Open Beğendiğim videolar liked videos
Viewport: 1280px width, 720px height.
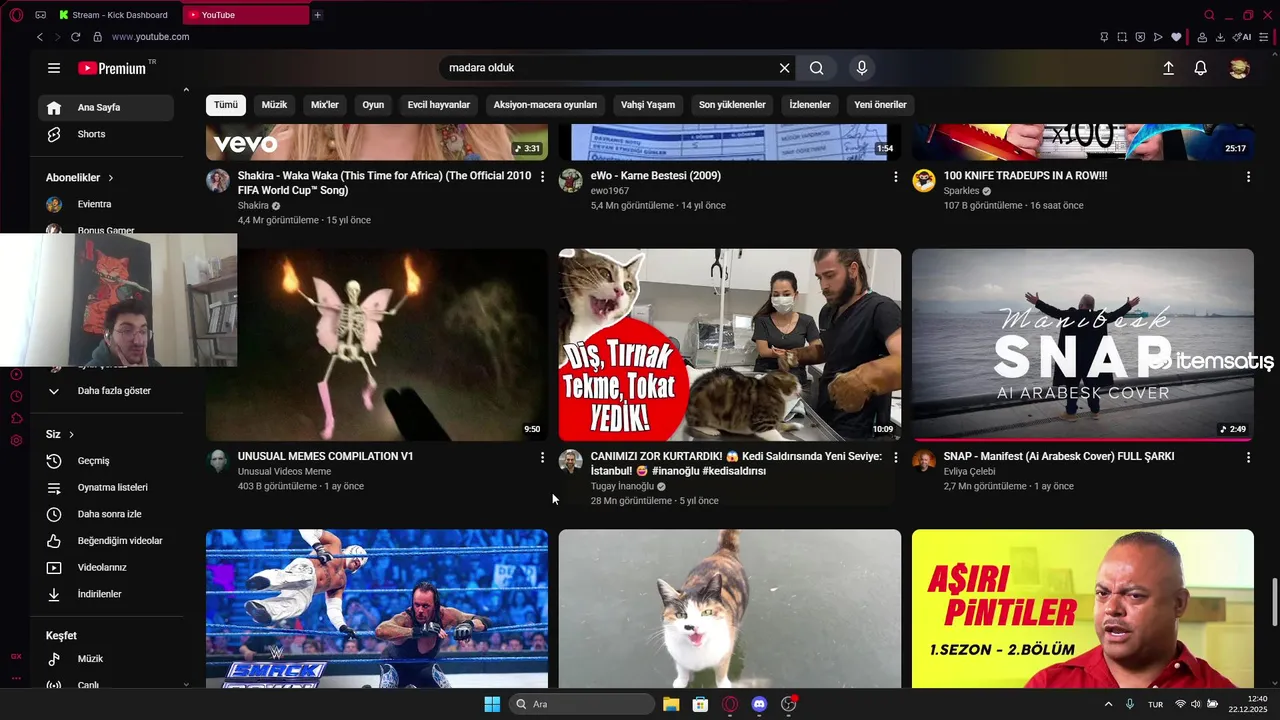pyautogui.click(x=106, y=541)
